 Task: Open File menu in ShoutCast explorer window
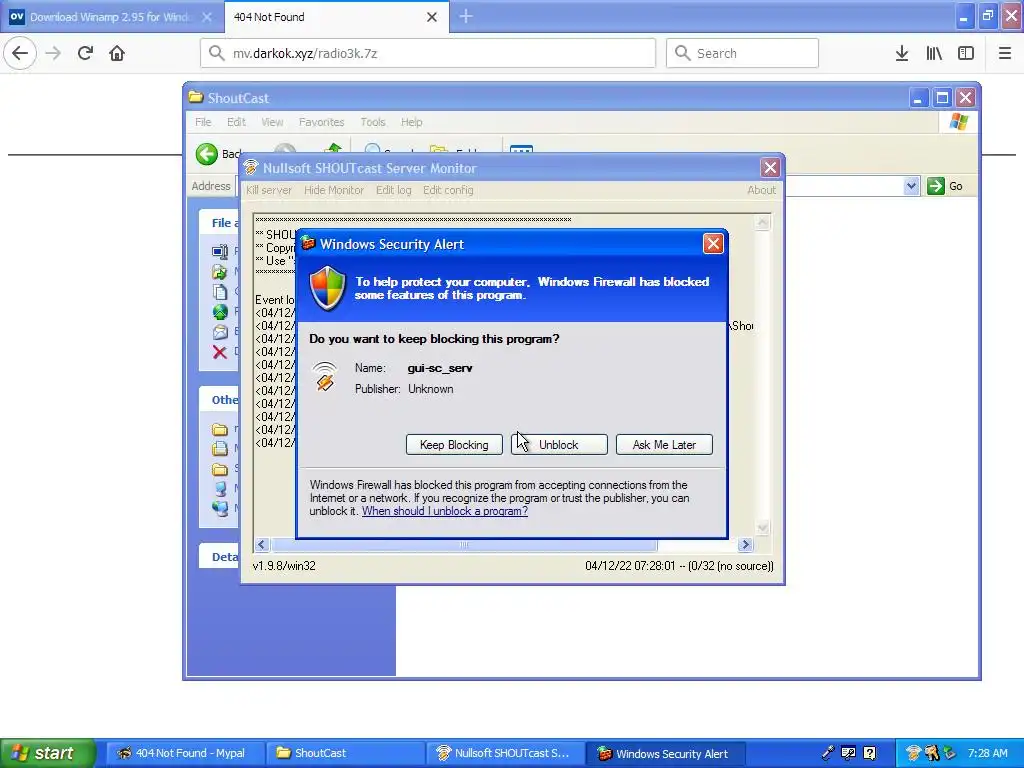pos(203,122)
